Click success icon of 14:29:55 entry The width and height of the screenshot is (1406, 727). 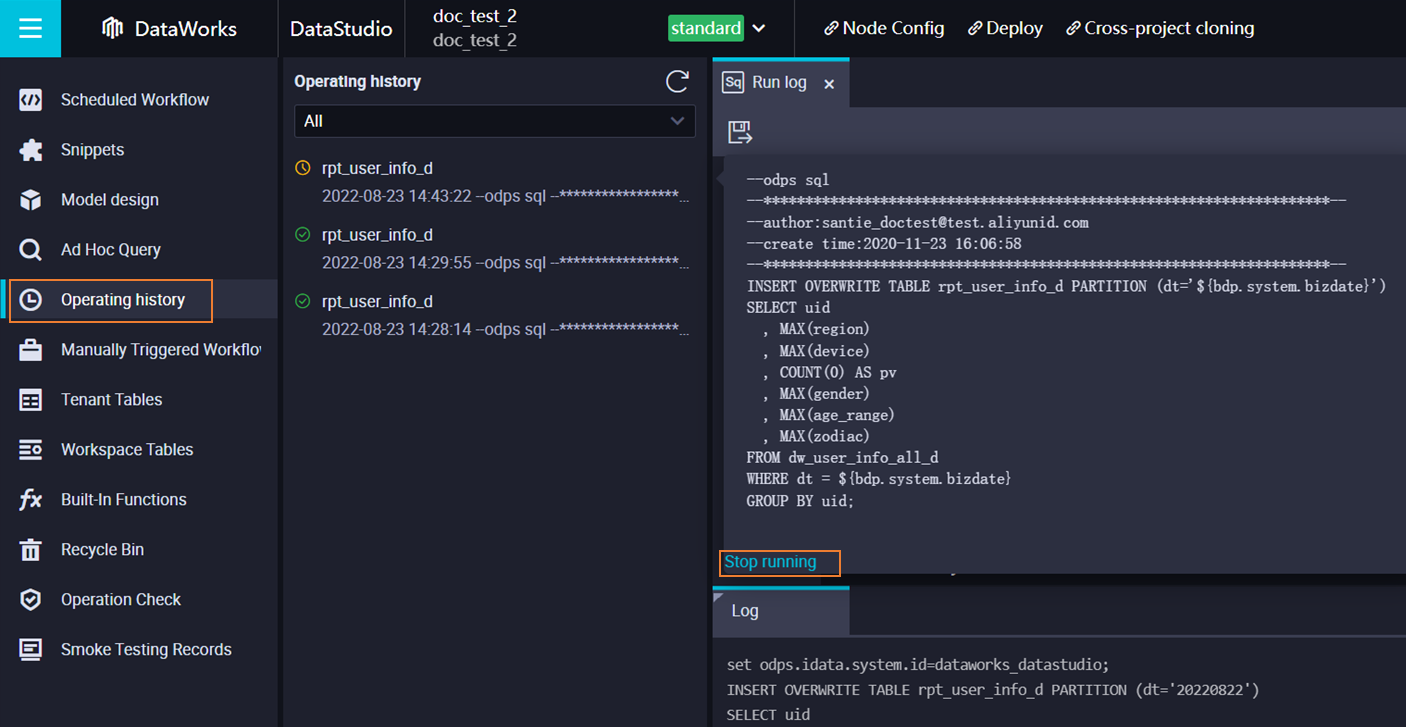pyautogui.click(x=303, y=235)
